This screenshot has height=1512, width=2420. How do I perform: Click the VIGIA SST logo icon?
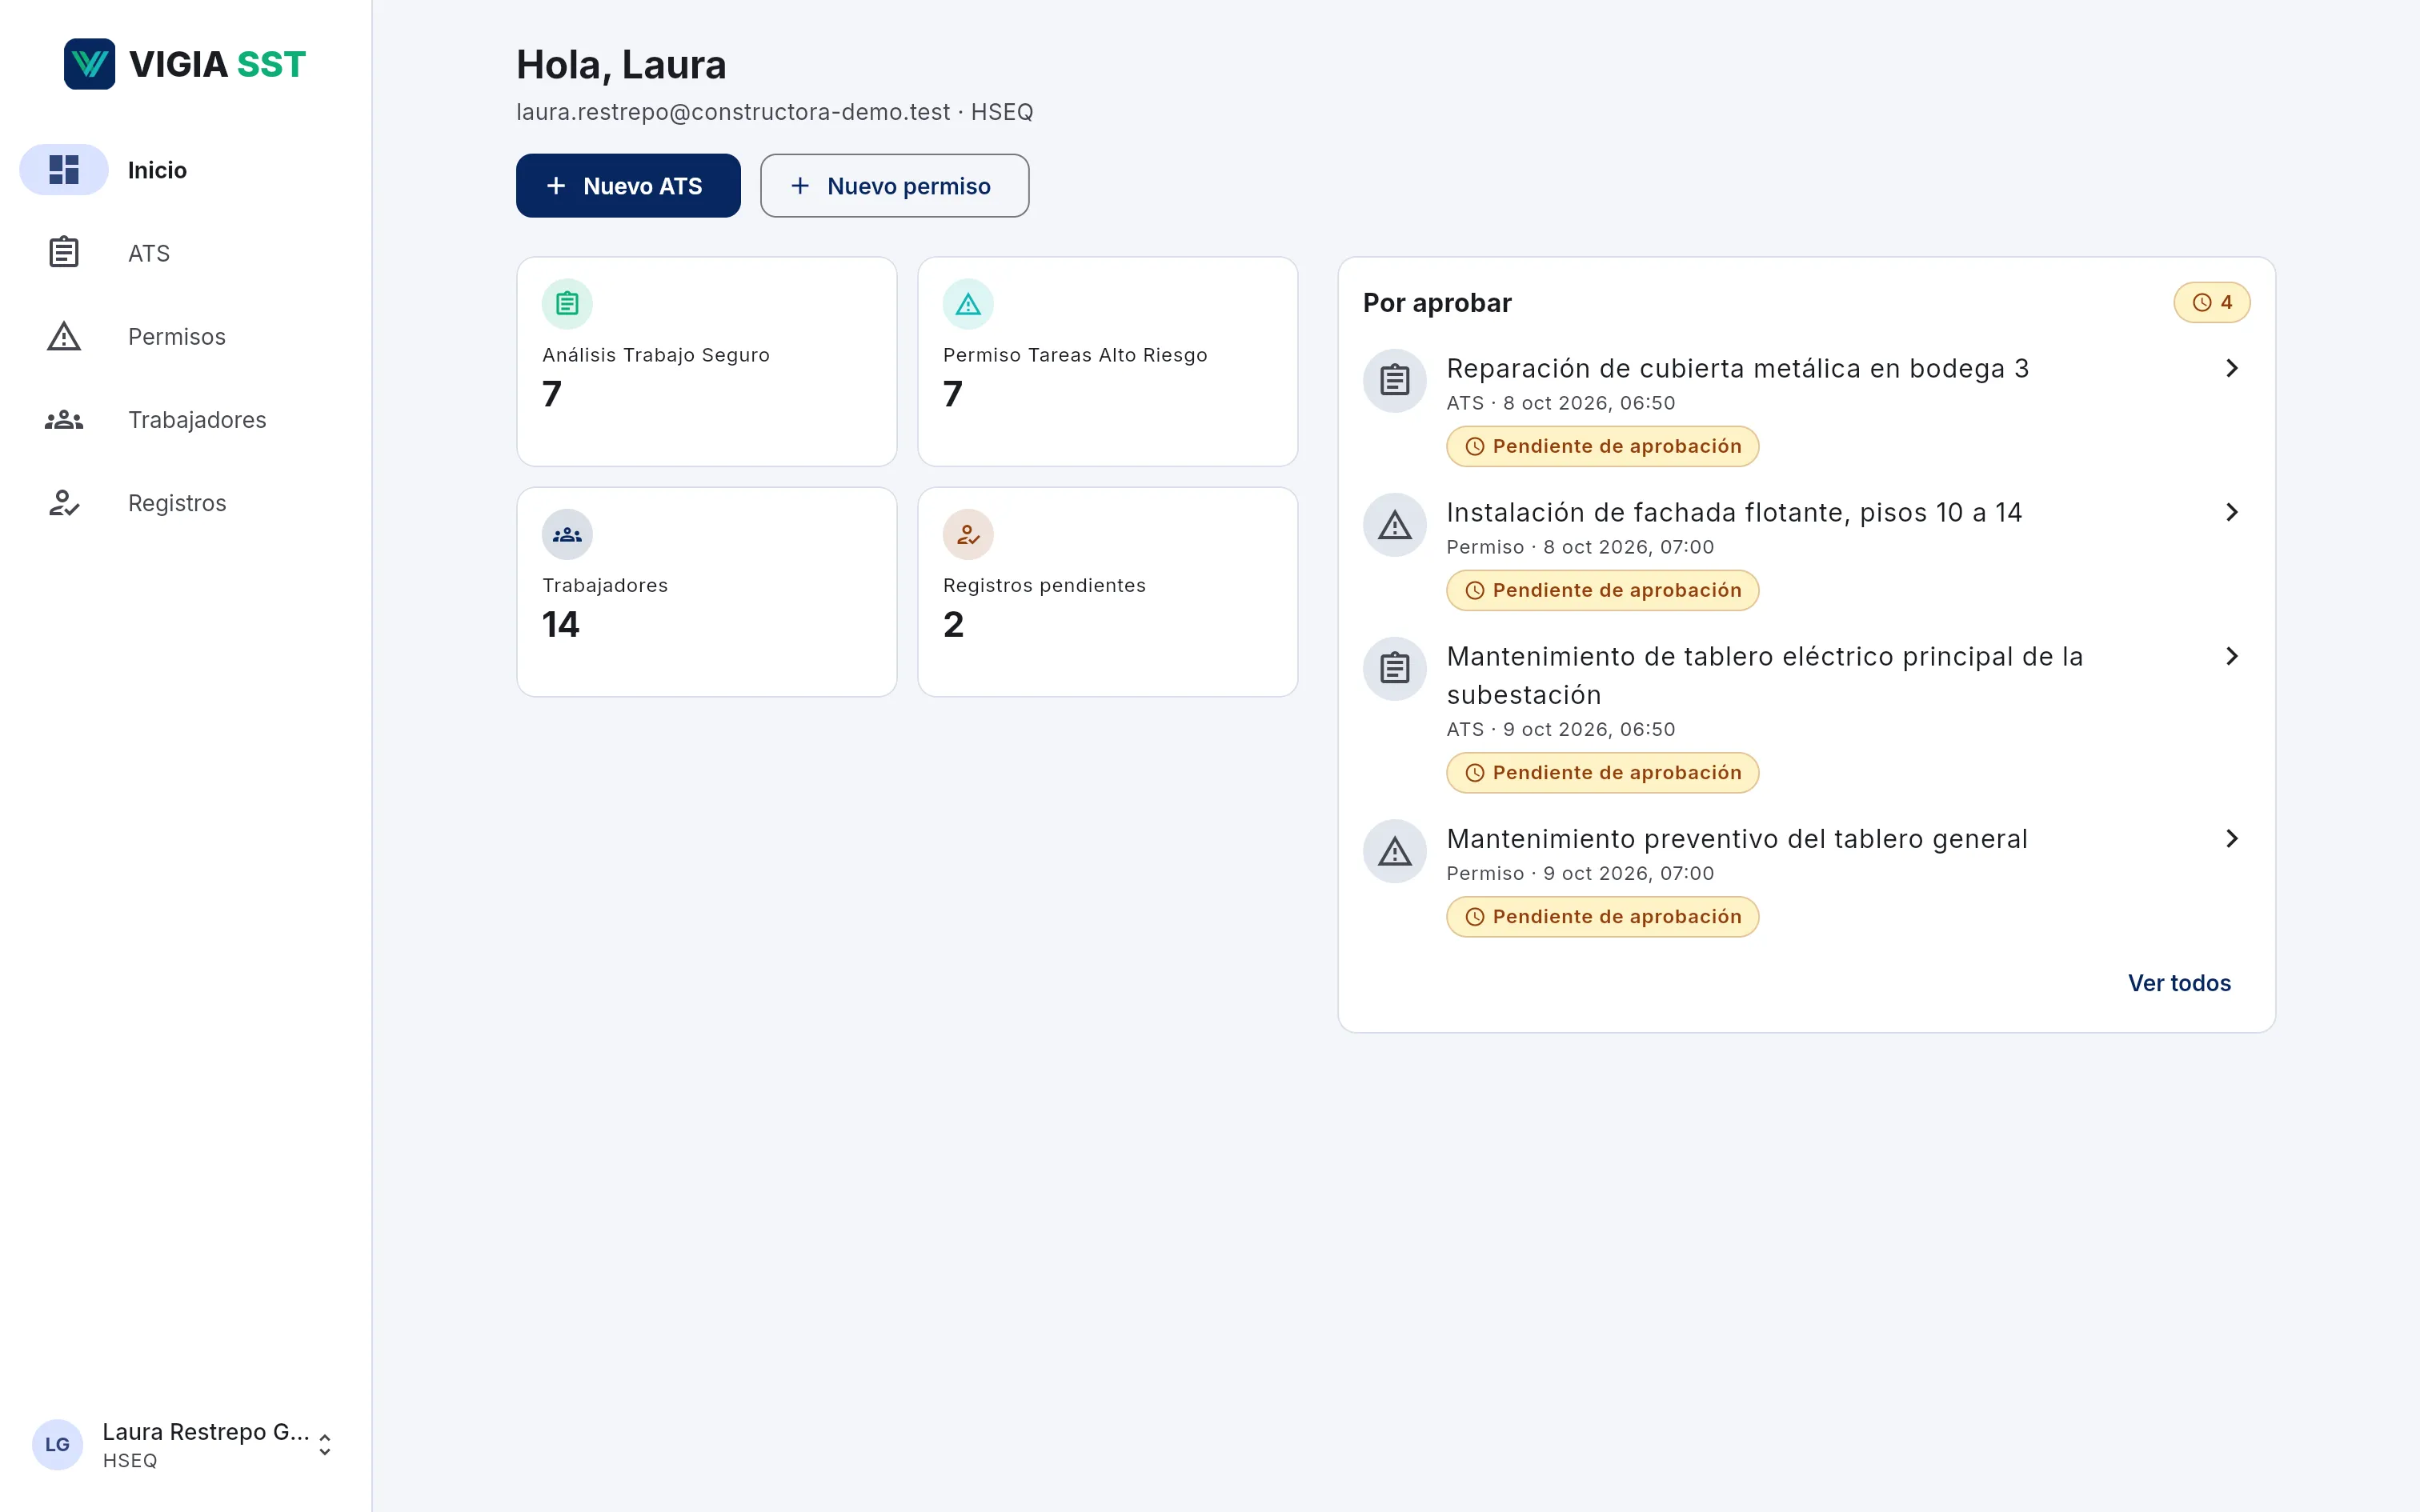(x=89, y=64)
